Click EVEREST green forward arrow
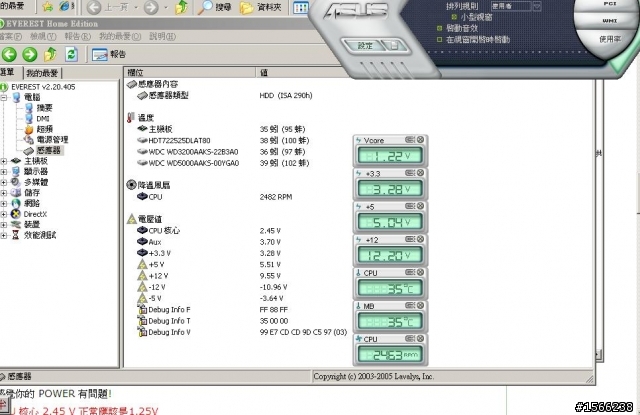 tap(29, 54)
